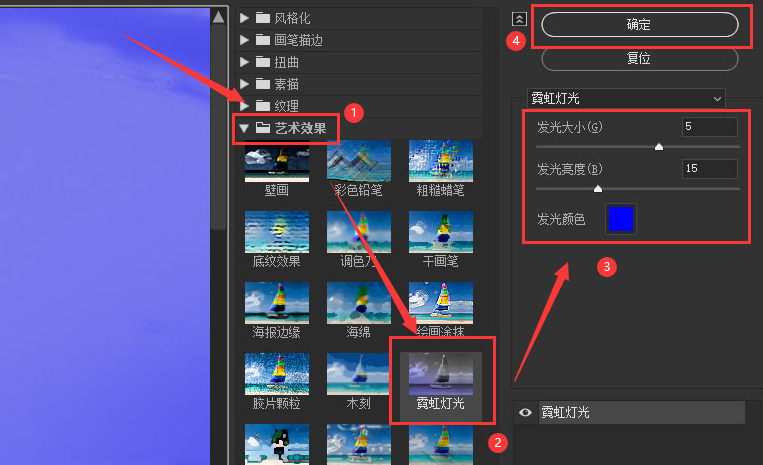Click the 发光亮度 value field
The height and width of the screenshot is (465, 763).
709,169
